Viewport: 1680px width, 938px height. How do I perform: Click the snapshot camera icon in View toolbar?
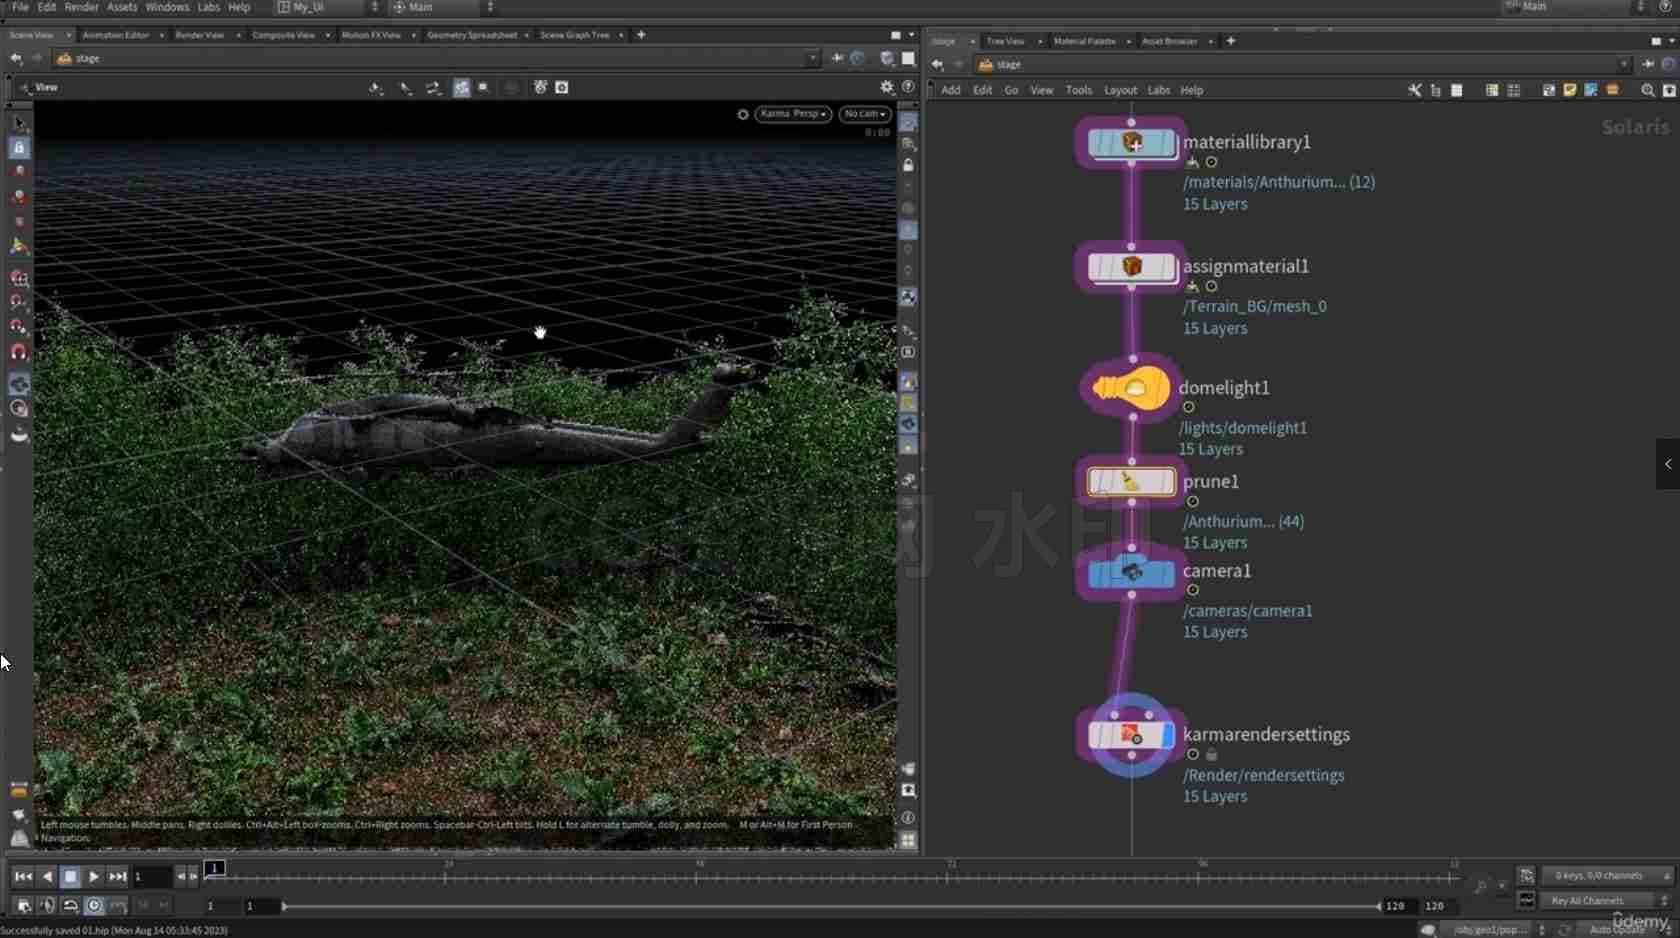(x=562, y=88)
